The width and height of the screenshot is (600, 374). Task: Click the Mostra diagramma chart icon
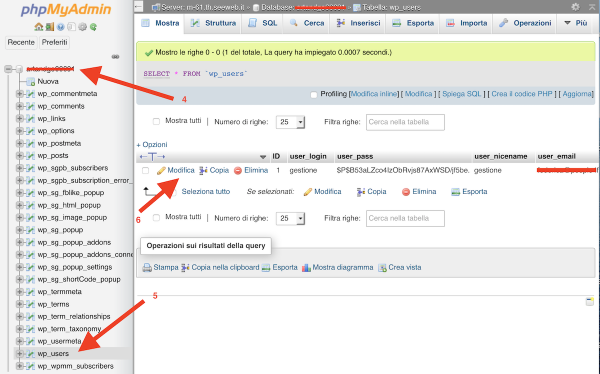point(306,268)
